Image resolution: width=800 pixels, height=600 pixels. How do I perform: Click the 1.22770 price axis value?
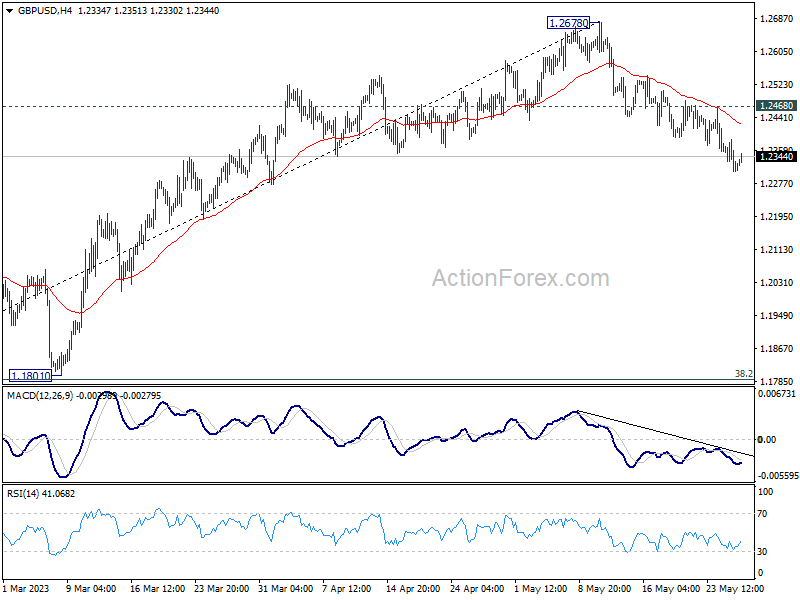coord(777,184)
